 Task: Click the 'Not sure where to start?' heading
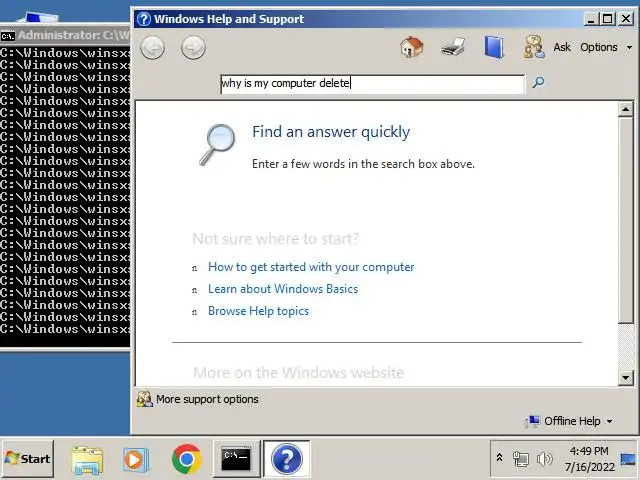coord(276,239)
